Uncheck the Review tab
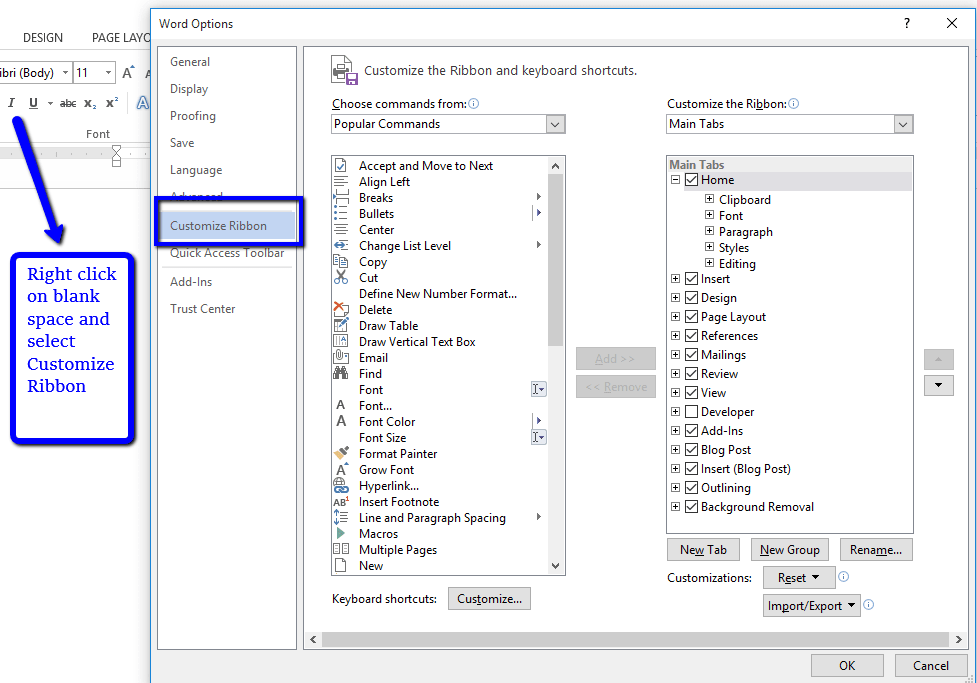 coord(691,373)
